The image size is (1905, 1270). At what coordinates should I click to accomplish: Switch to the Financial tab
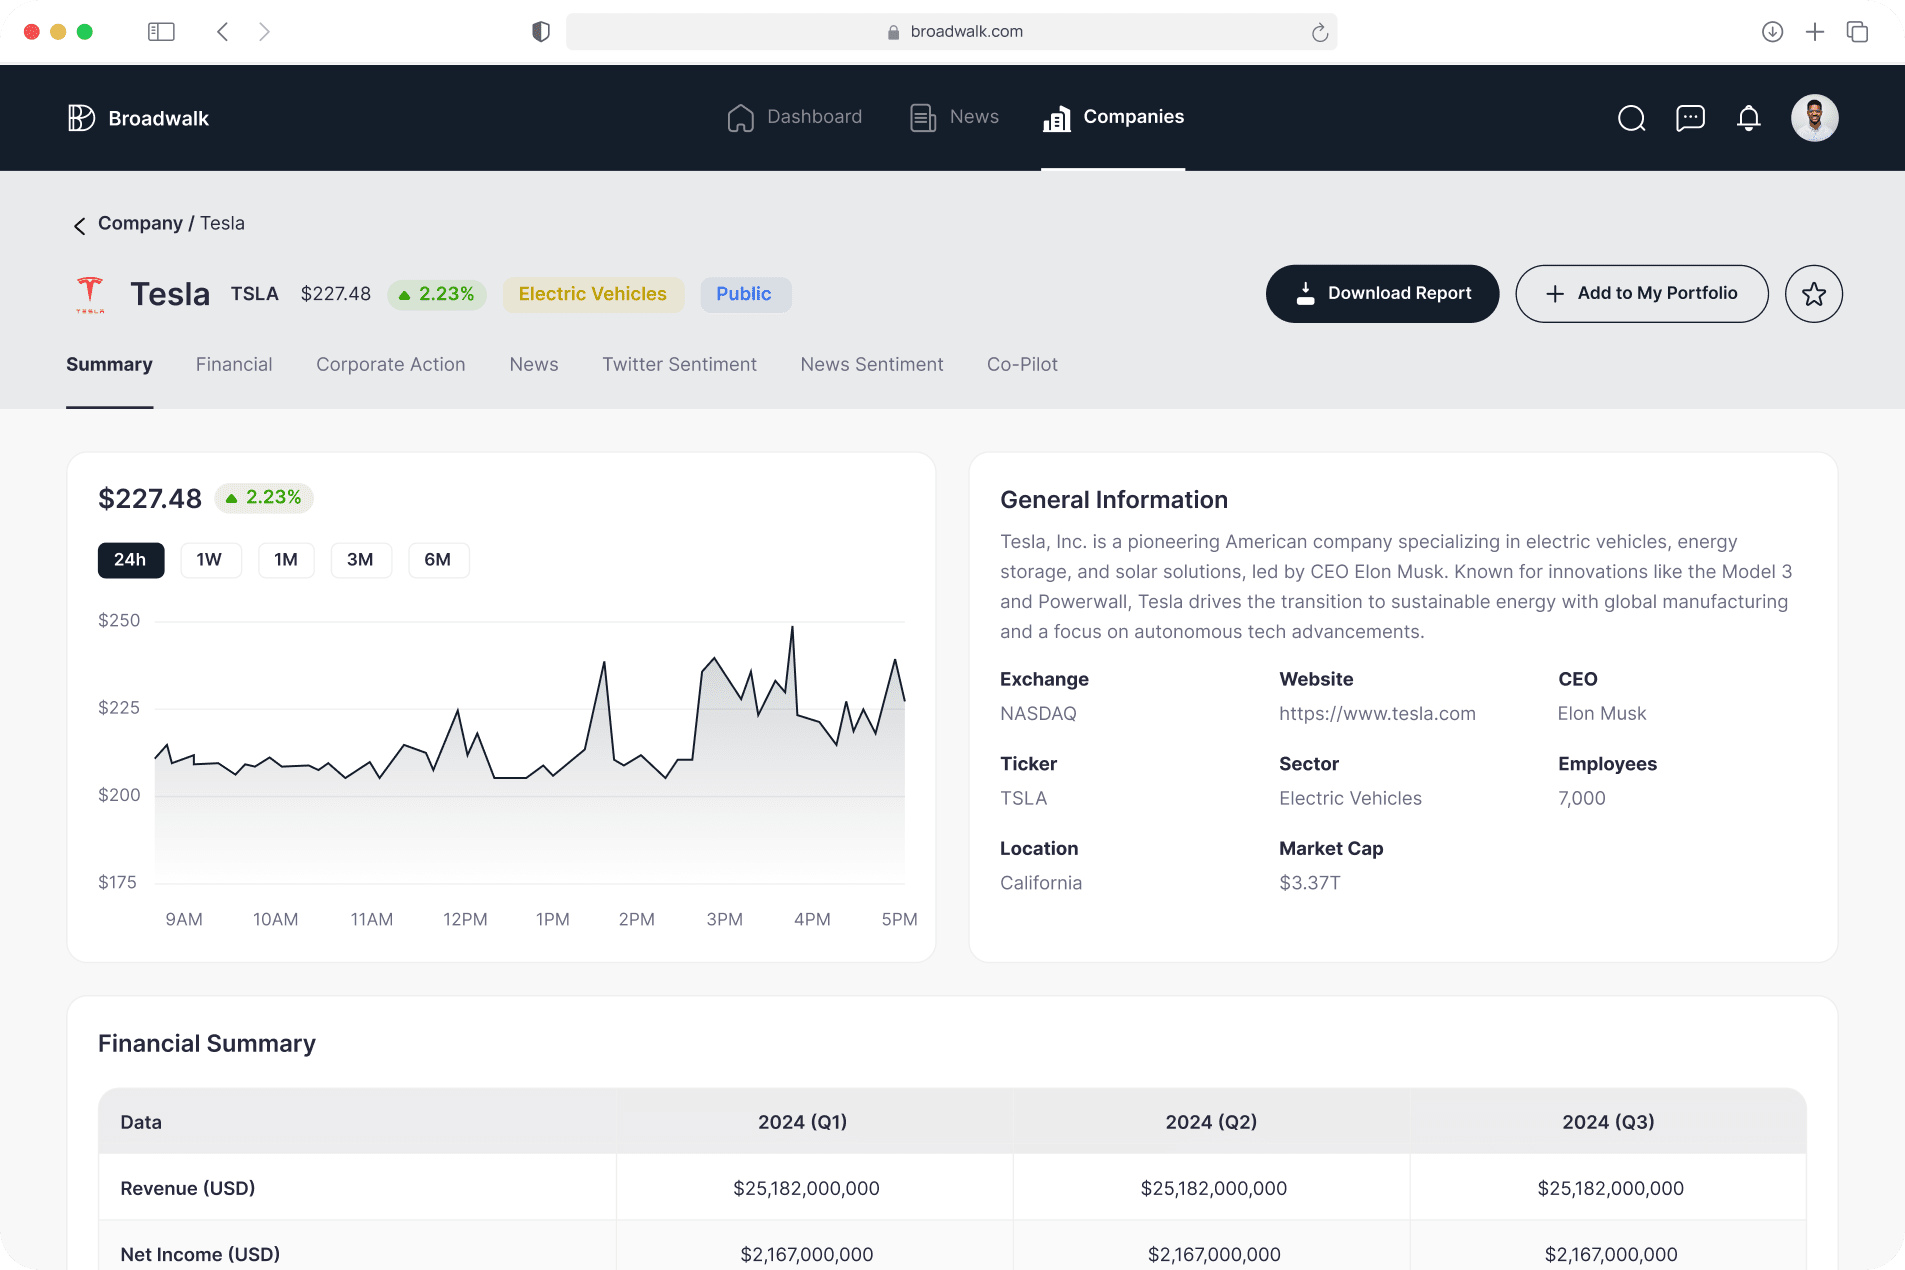tap(234, 365)
